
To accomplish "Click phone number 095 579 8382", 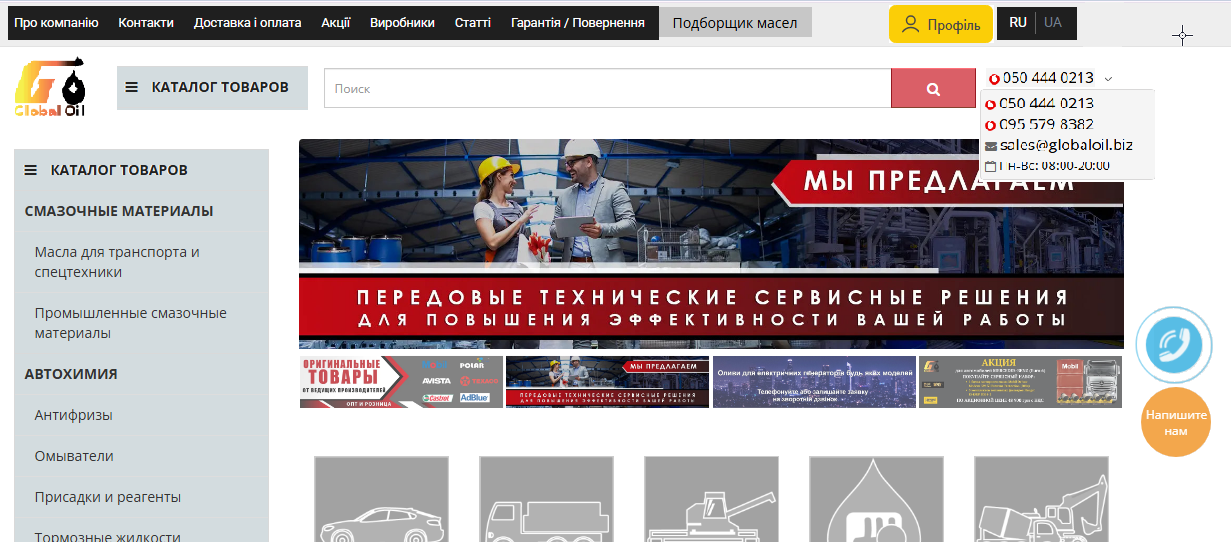I will [1047, 125].
